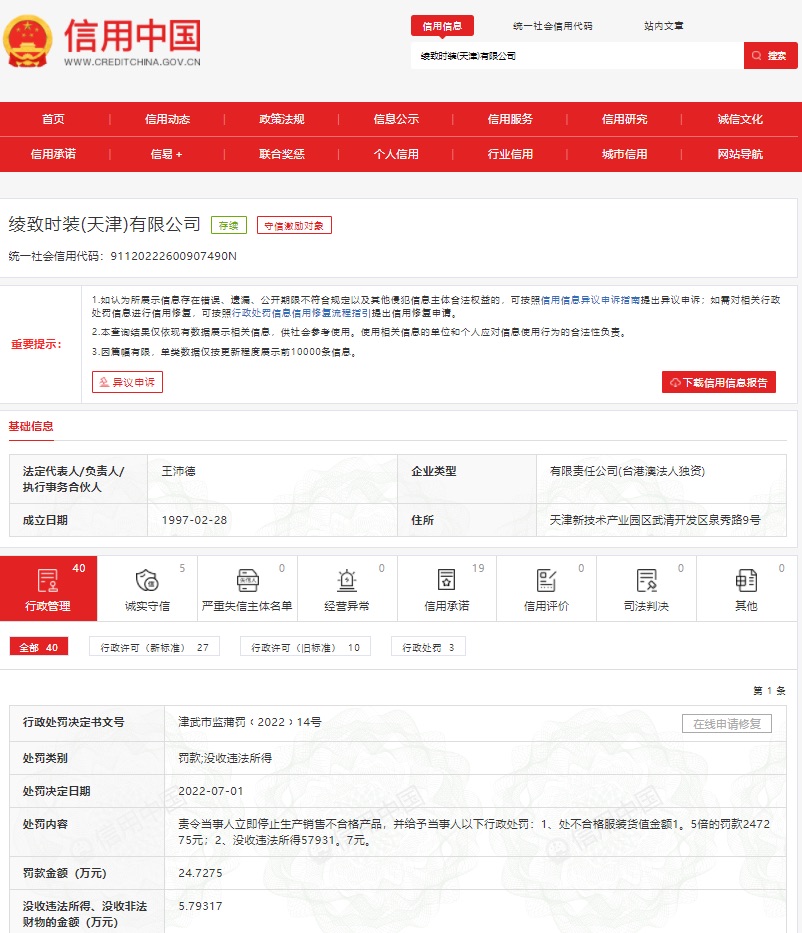This screenshot has height=933, width=802.
Task: Select the 信用信息 search tab
Action: 442,26
